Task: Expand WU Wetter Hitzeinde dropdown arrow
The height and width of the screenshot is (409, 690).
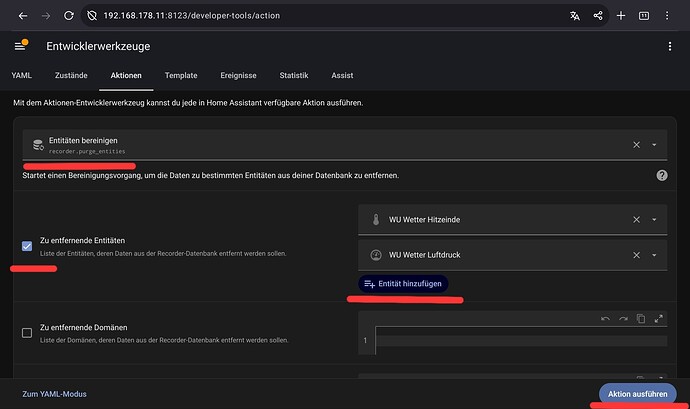Action: [654, 220]
